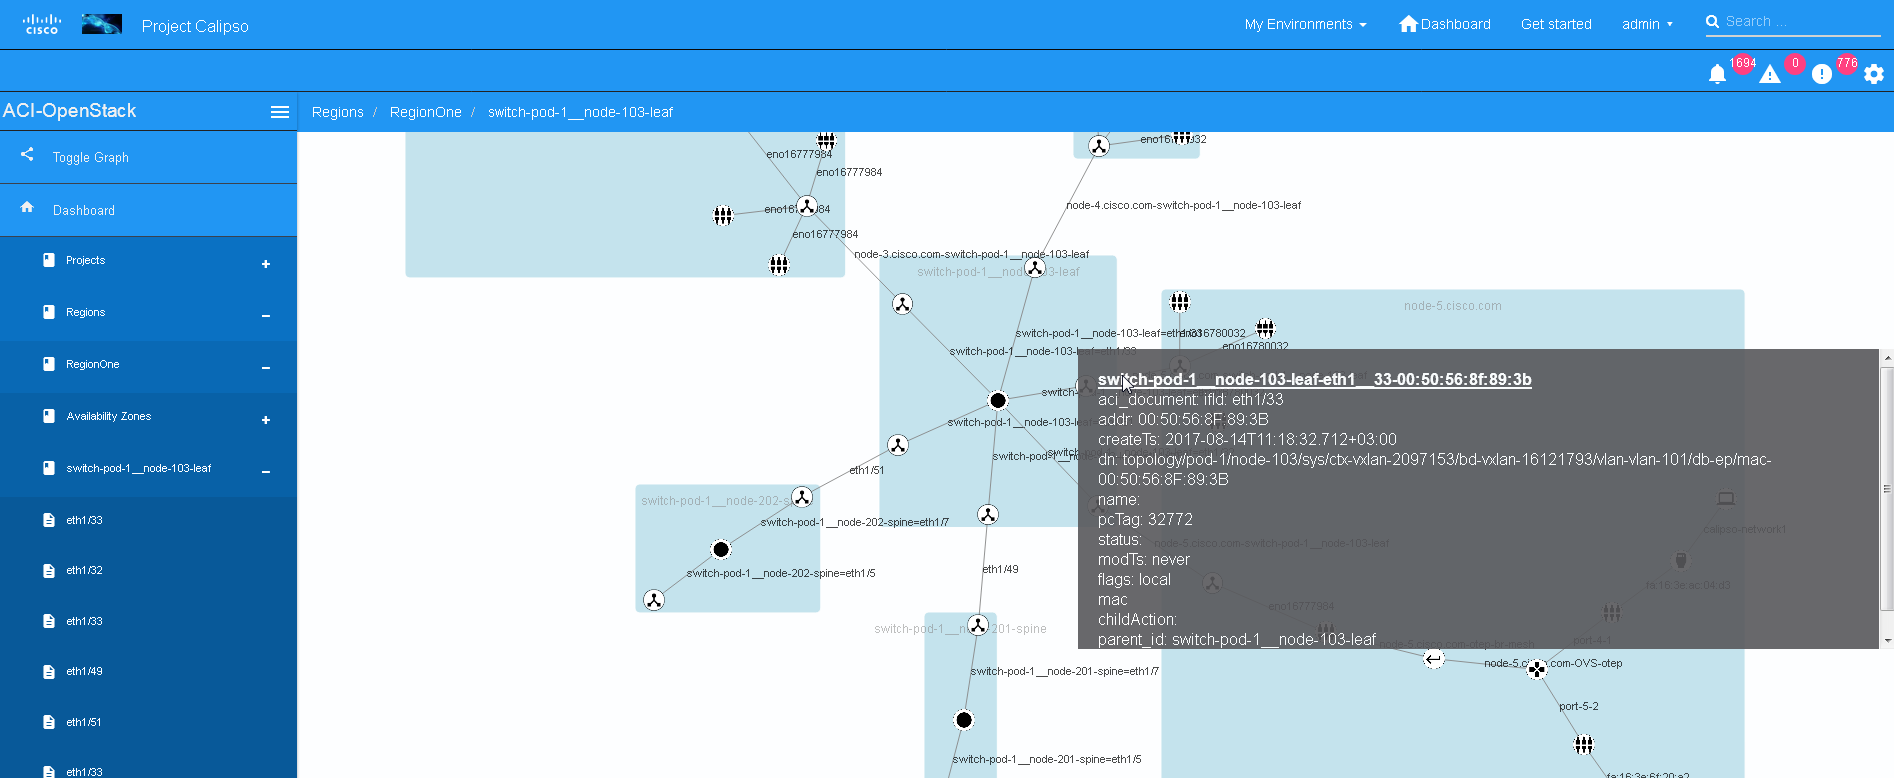Click the Toggle Graph share icon

[x=27, y=154]
